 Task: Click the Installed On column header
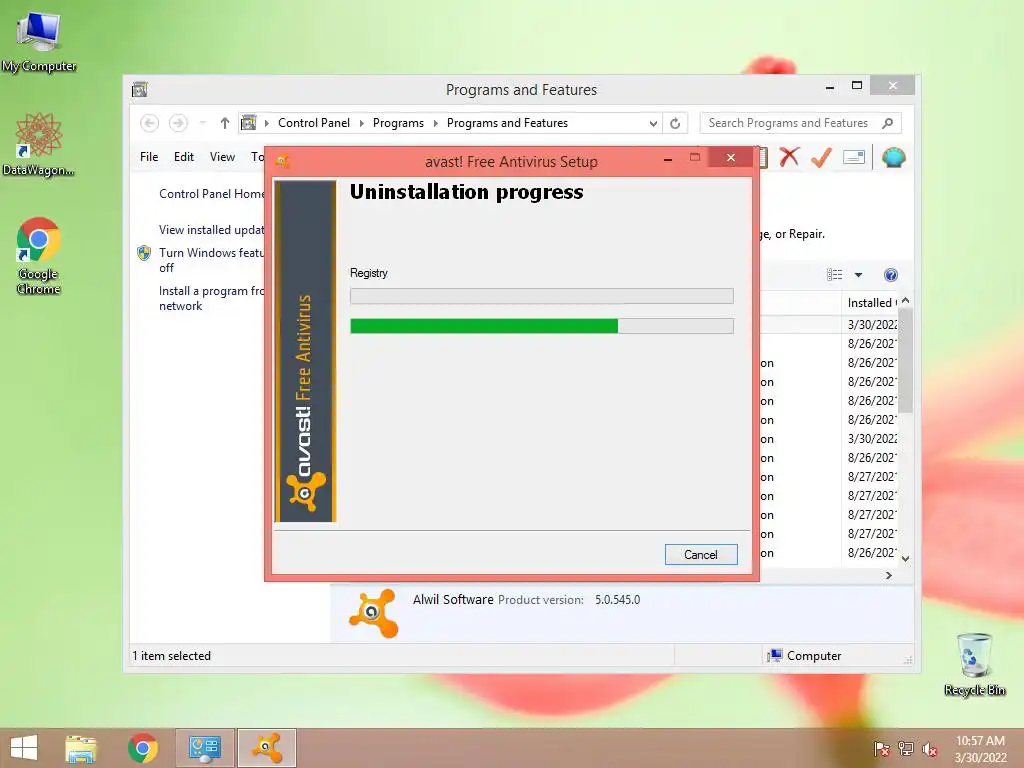[x=871, y=302]
